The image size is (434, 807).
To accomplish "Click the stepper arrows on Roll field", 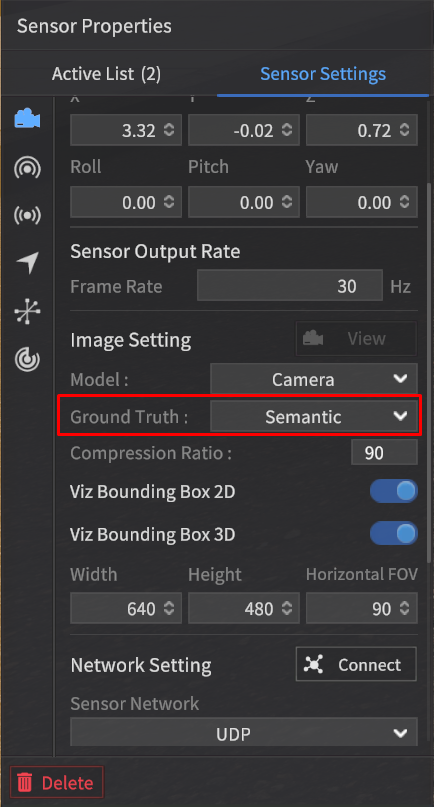I will 169,202.
